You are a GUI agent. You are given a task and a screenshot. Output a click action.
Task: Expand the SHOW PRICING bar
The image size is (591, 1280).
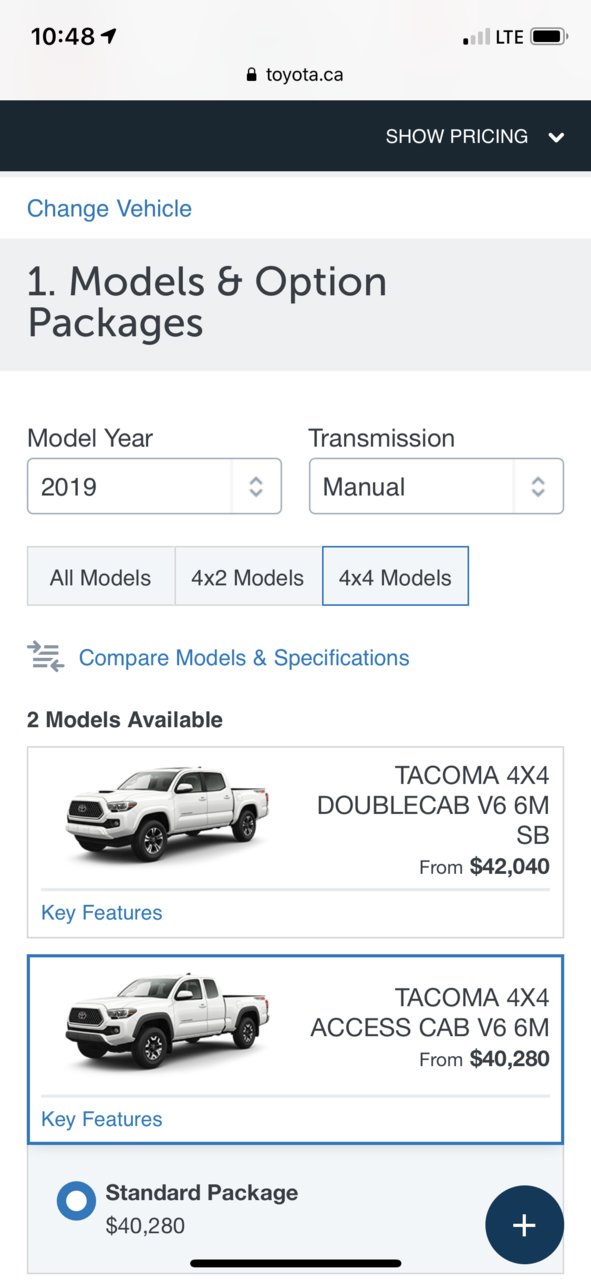click(x=295, y=136)
